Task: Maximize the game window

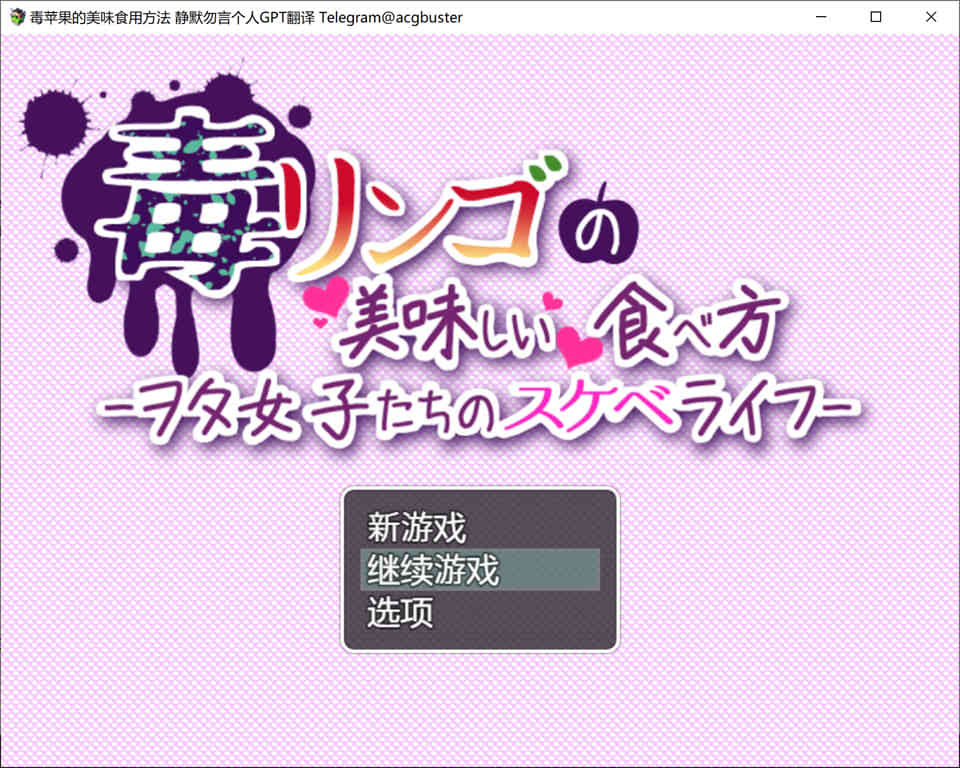Action: pos(876,17)
